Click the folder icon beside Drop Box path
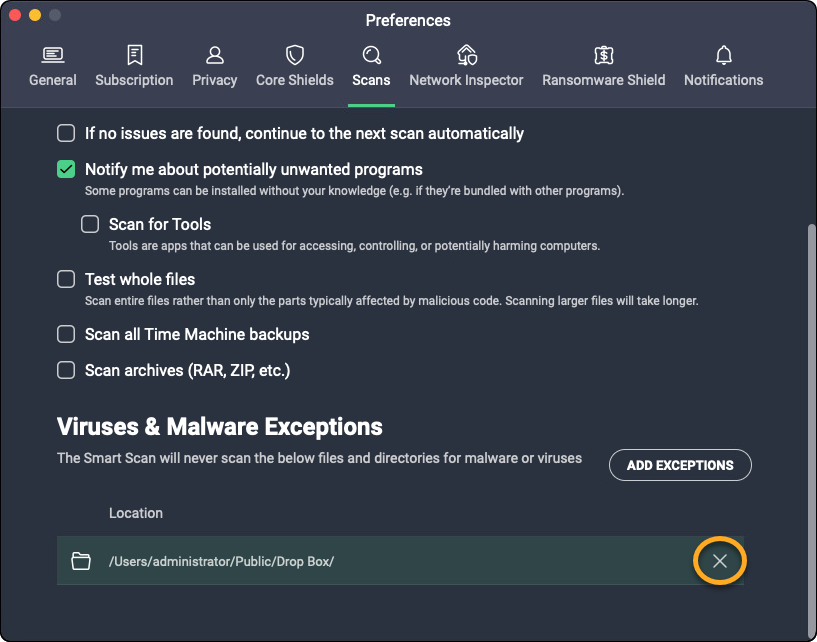 [x=81, y=561]
